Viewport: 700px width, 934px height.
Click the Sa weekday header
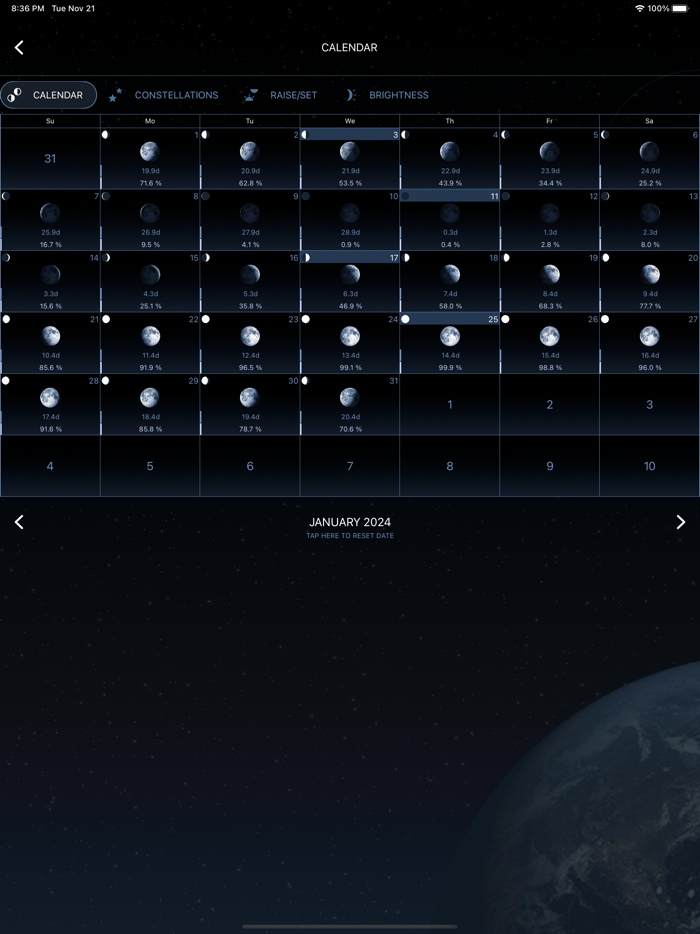[650, 121]
